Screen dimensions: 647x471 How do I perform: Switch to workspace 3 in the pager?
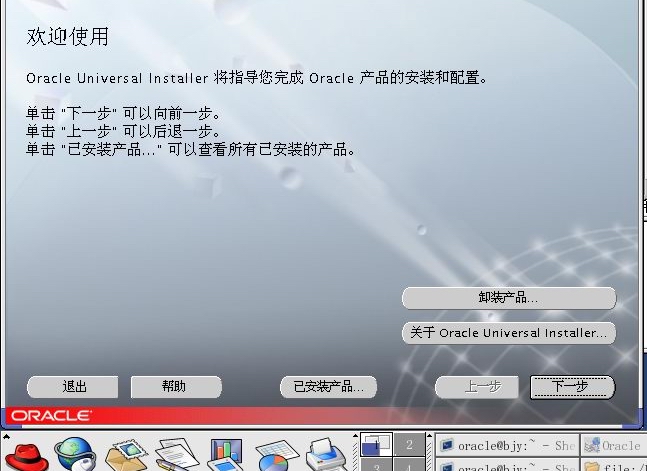click(376, 465)
